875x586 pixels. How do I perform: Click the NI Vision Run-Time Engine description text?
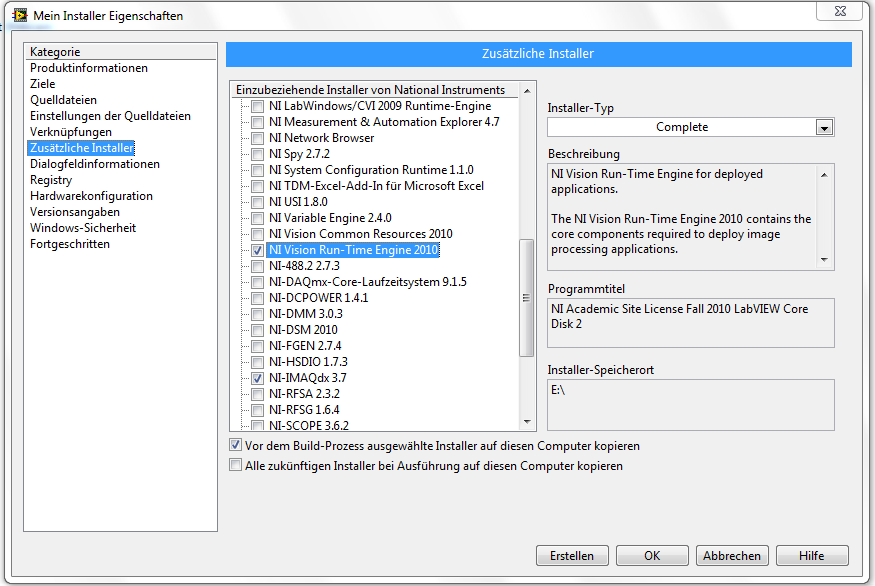tap(681, 212)
